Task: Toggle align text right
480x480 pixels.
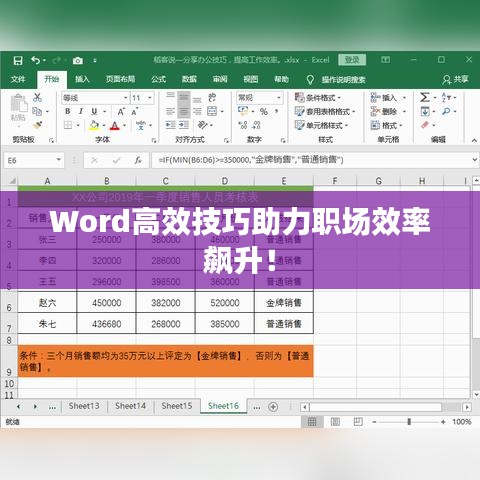Action: coord(197,111)
